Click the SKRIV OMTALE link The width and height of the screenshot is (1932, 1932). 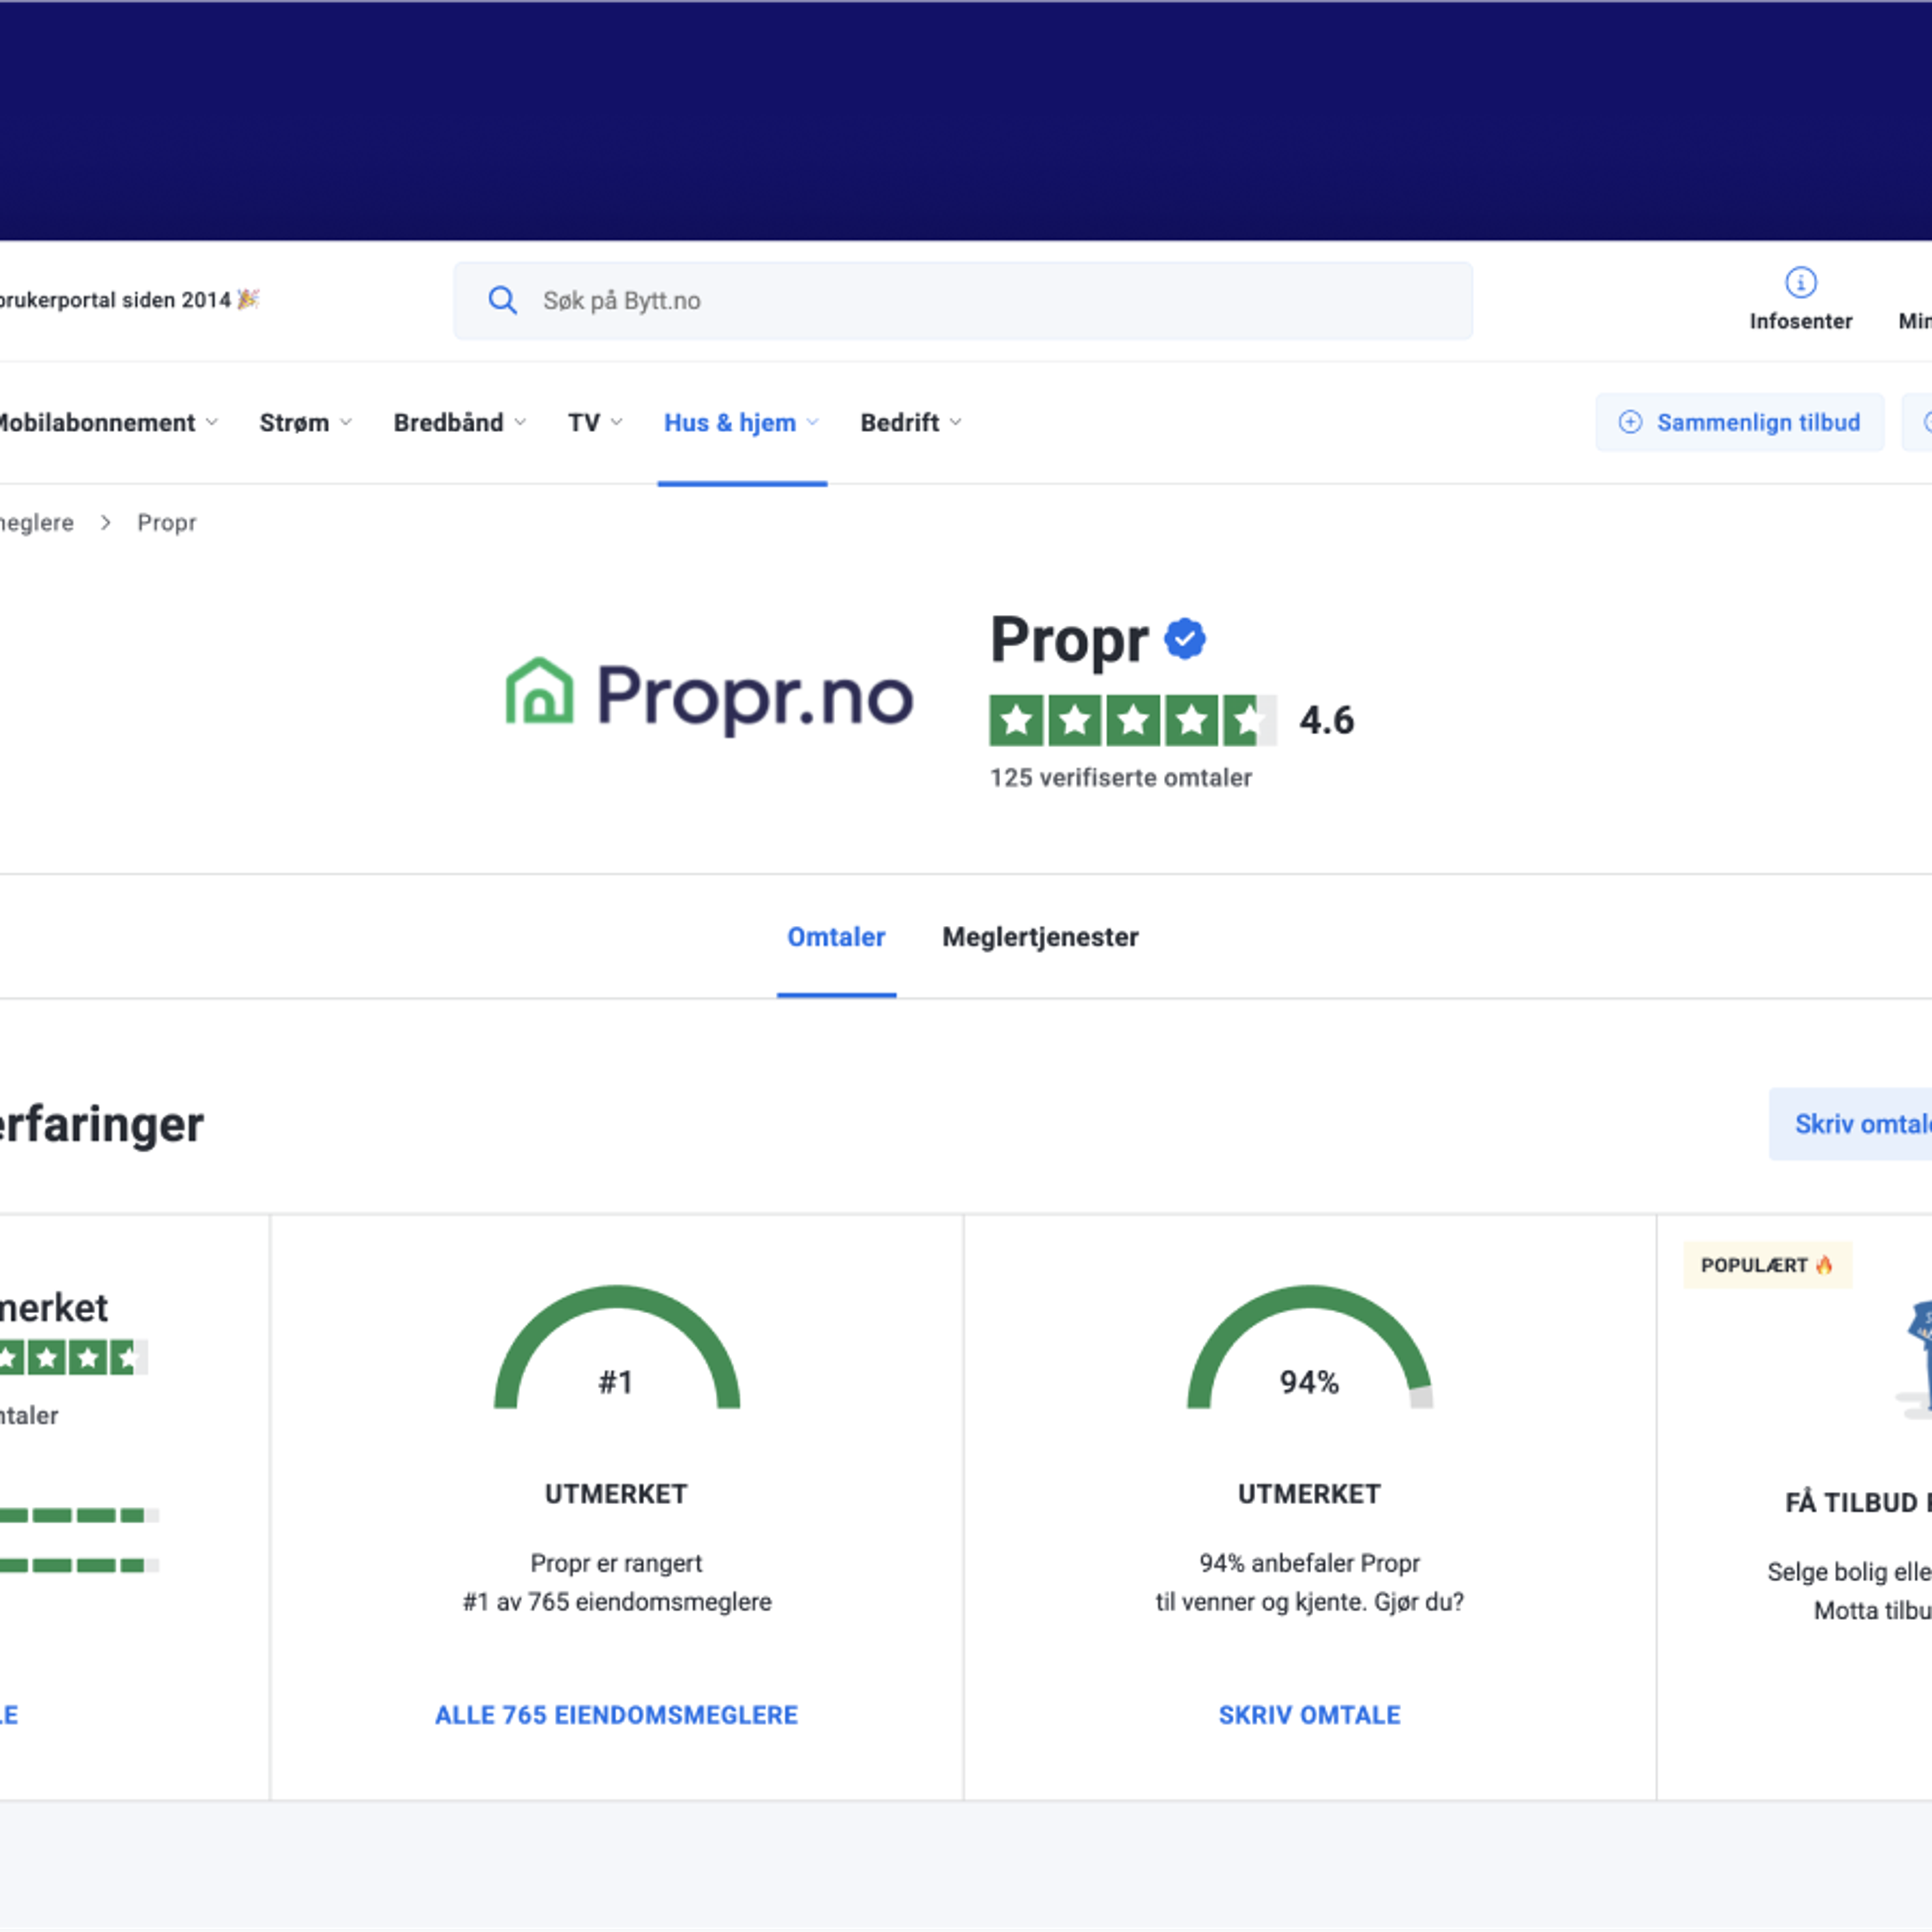(1309, 1715)
